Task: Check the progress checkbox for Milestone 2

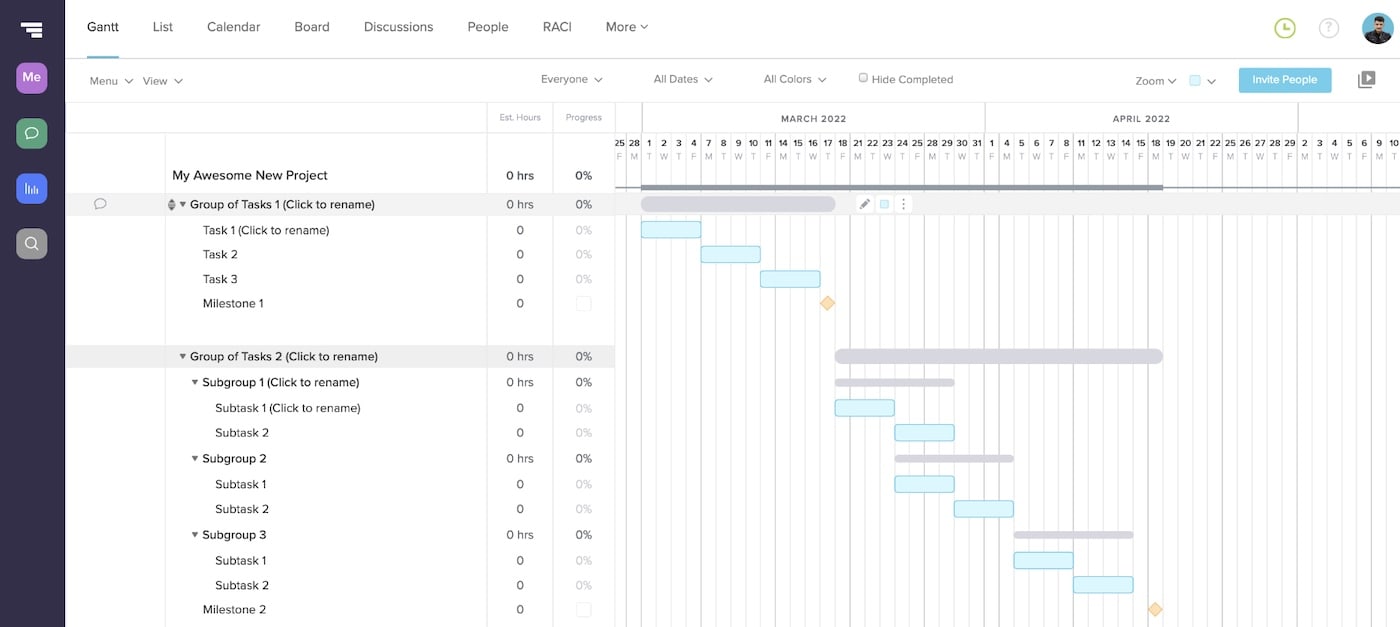Action: tap(583, 609)
